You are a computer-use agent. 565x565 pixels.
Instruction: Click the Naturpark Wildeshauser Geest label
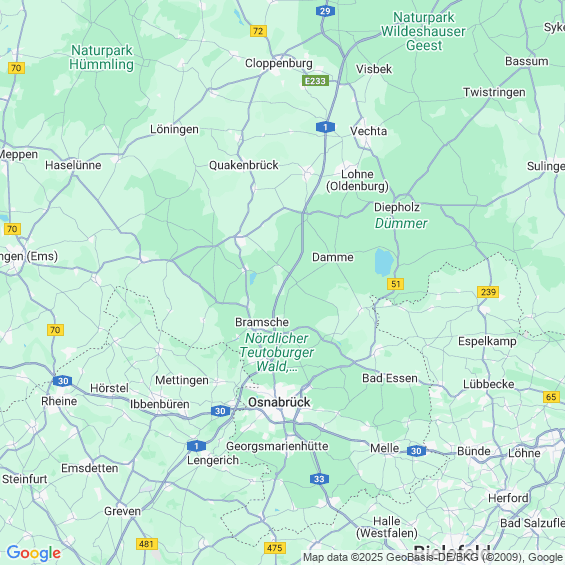pyautogui.click(x=424, y=31)
